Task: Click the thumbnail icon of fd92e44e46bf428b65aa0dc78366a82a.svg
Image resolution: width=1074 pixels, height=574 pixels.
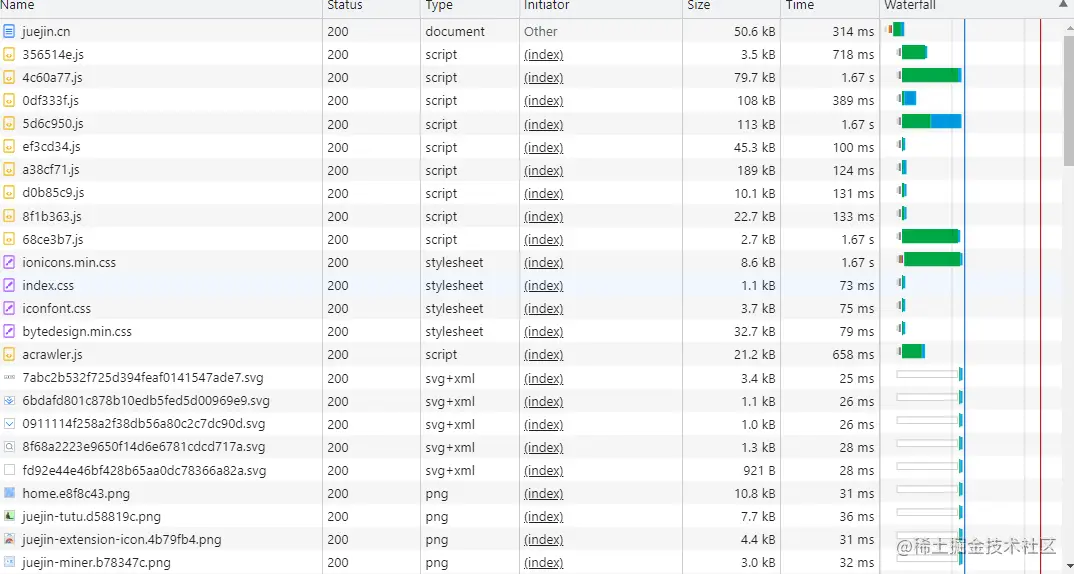Action: pyautogui.click(x=9, y=471)
